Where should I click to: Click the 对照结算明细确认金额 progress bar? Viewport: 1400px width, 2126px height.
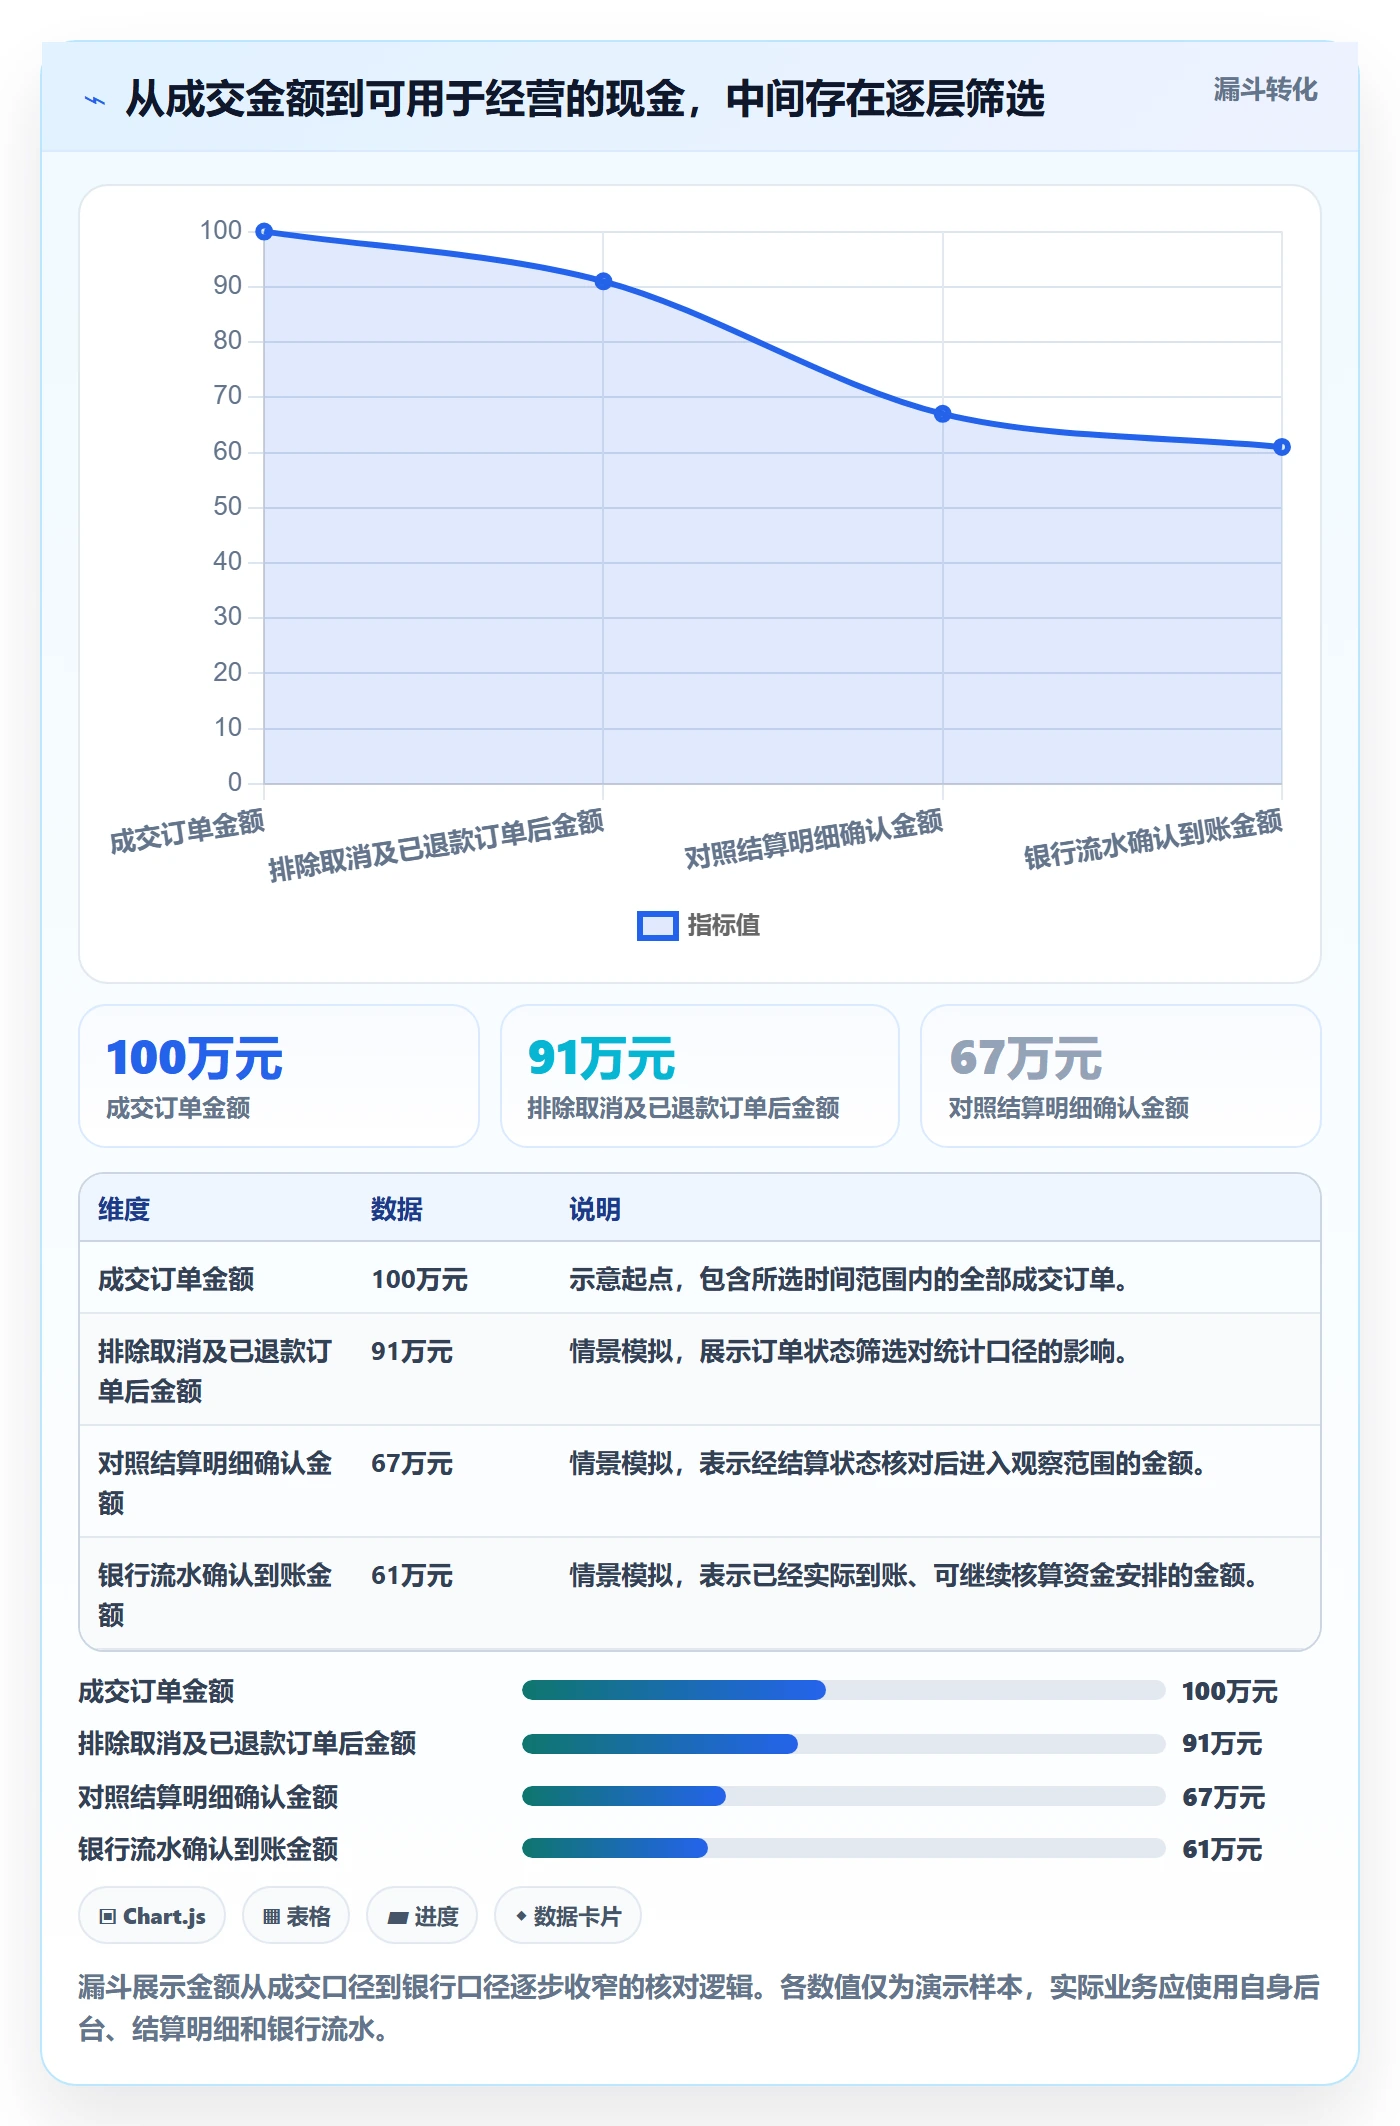pyautogui.click(x=843, y=1796)
